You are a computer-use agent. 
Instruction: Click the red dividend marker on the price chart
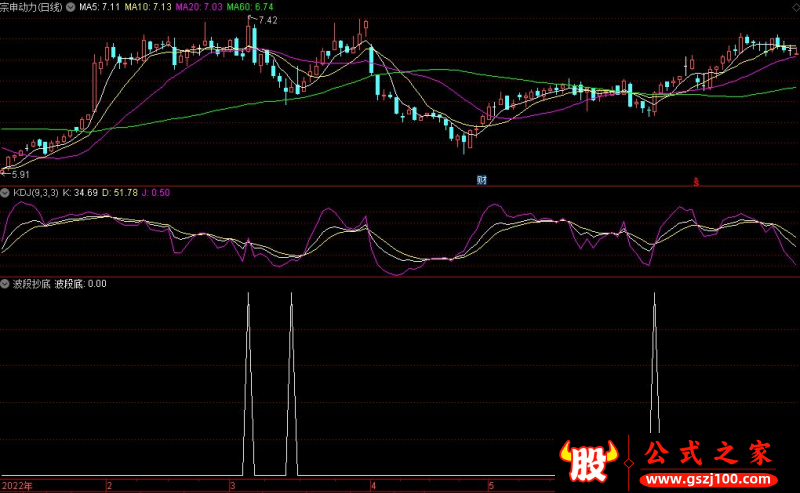(x=696, y=181)
